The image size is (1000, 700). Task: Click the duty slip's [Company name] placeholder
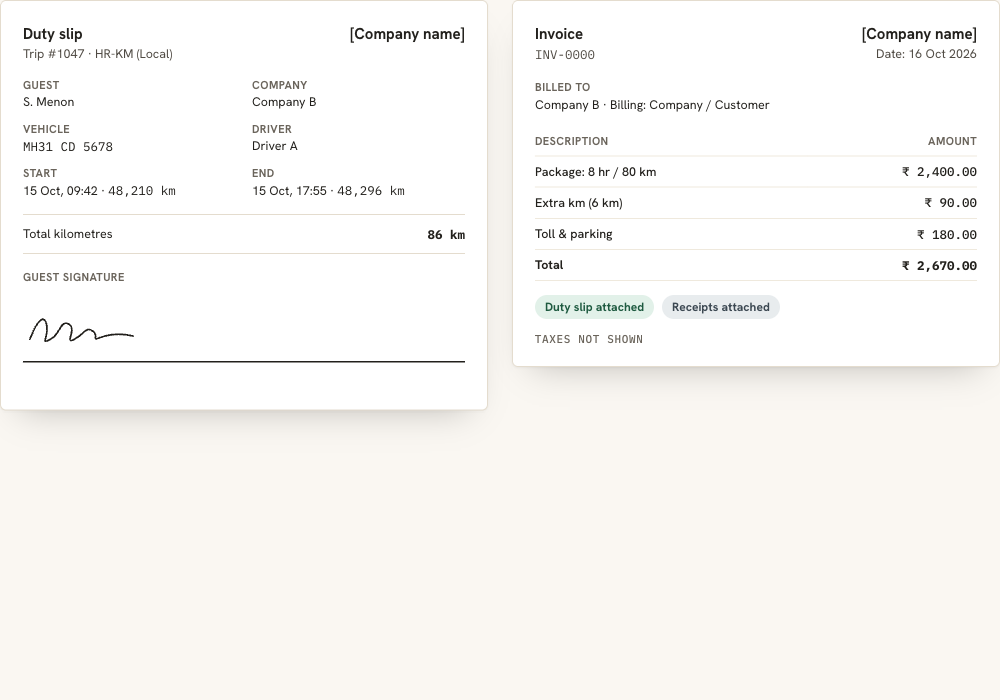coord(407,34)
